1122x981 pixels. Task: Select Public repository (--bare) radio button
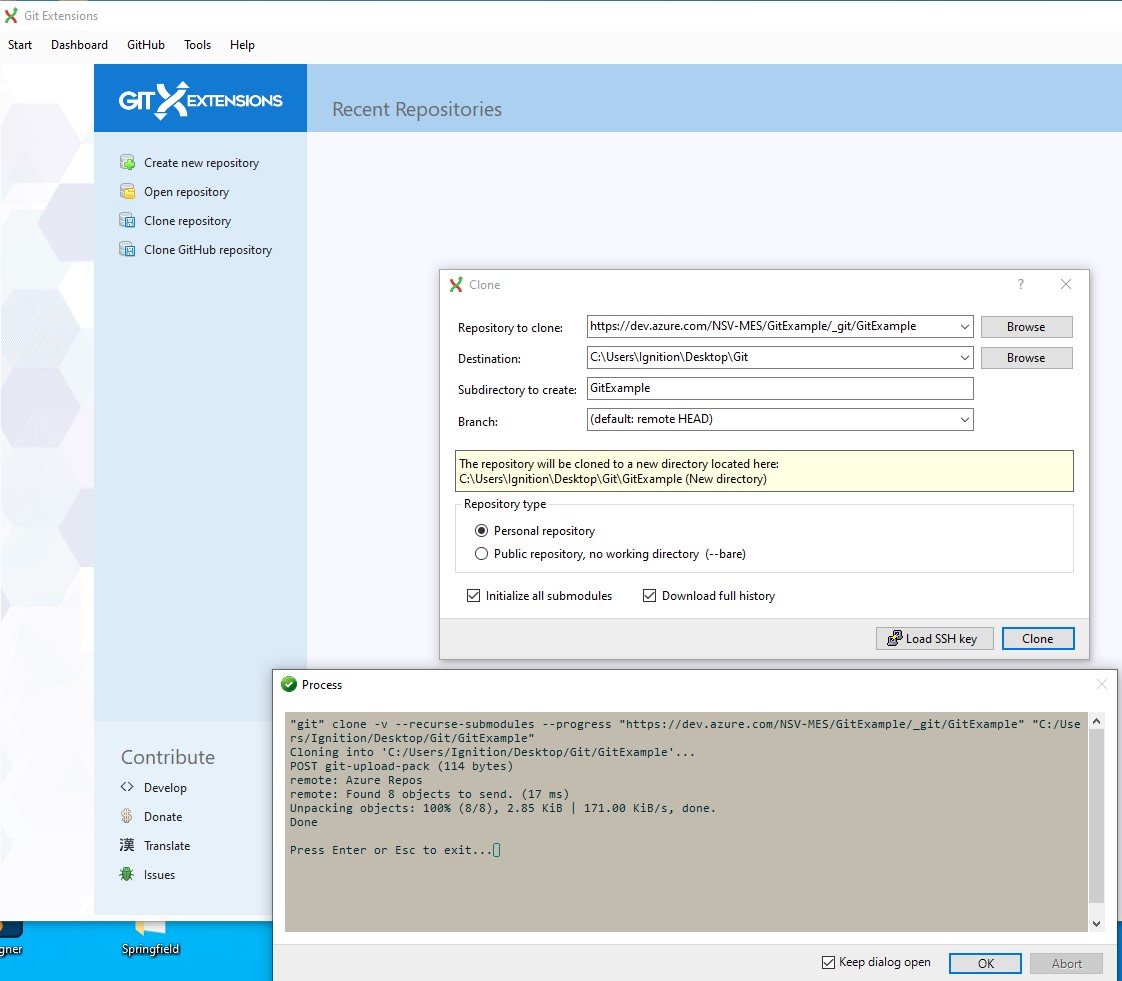point(482,554)
